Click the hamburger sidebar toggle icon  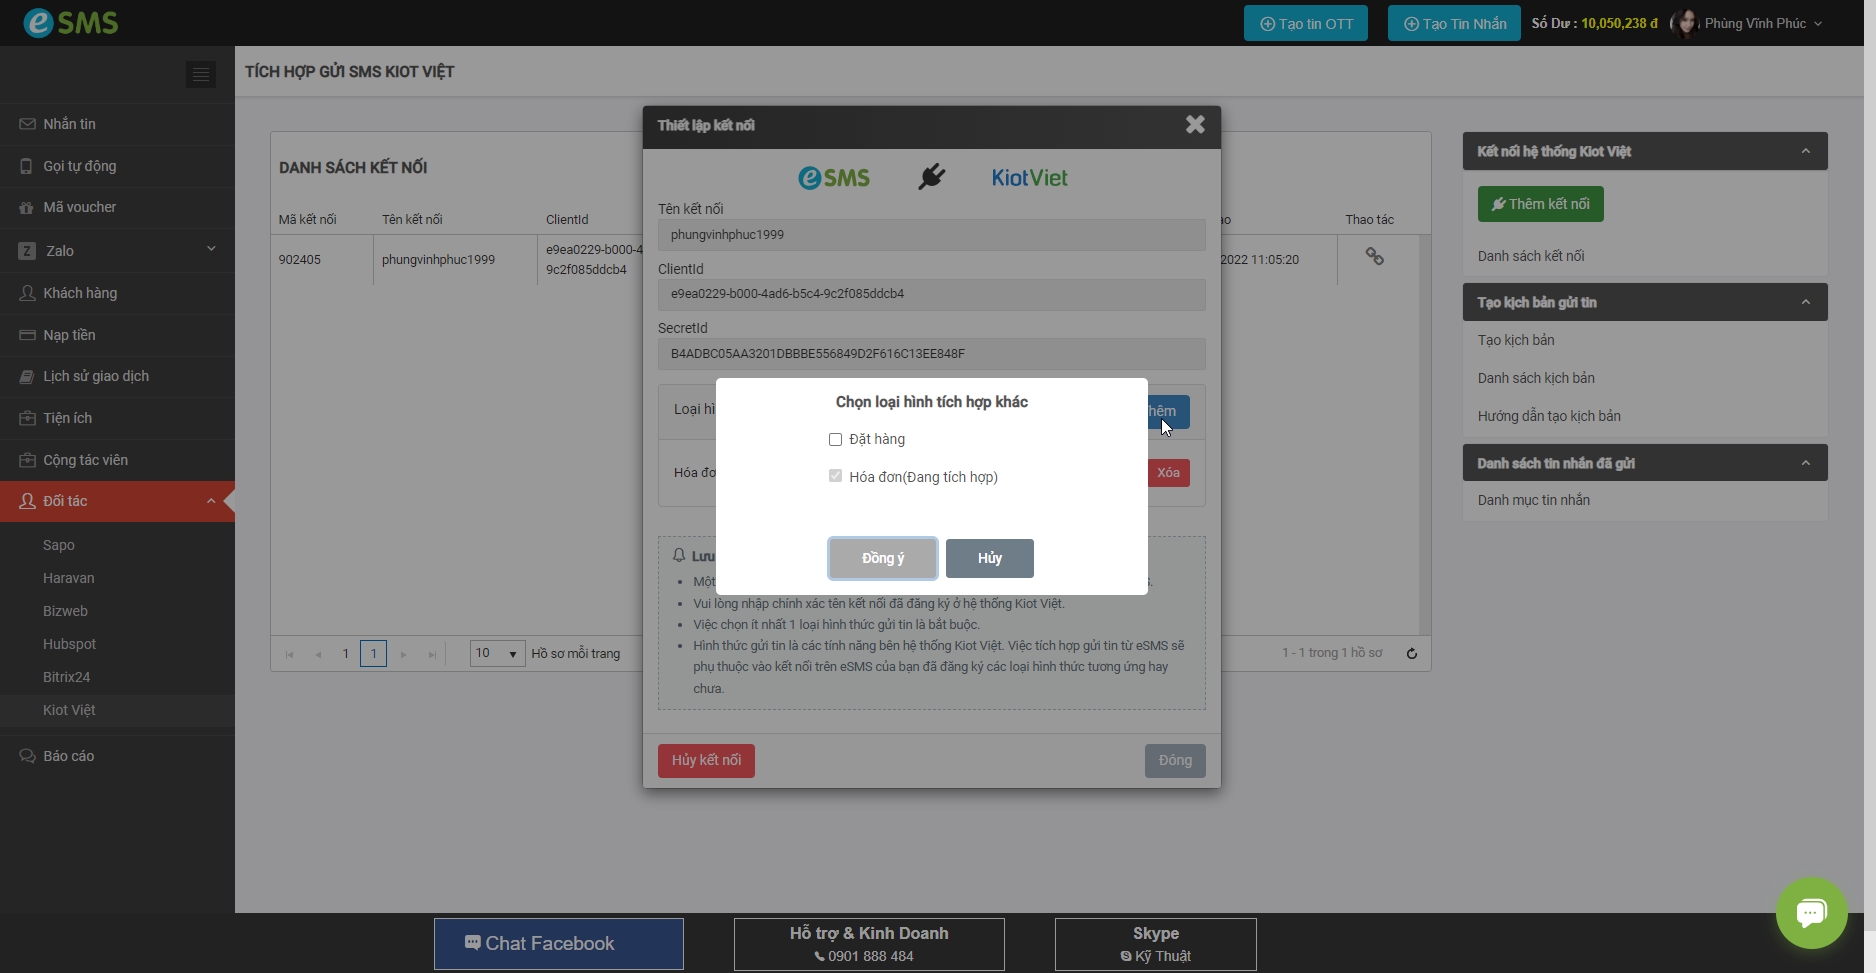pyautogui.click(x=201, y=74)
